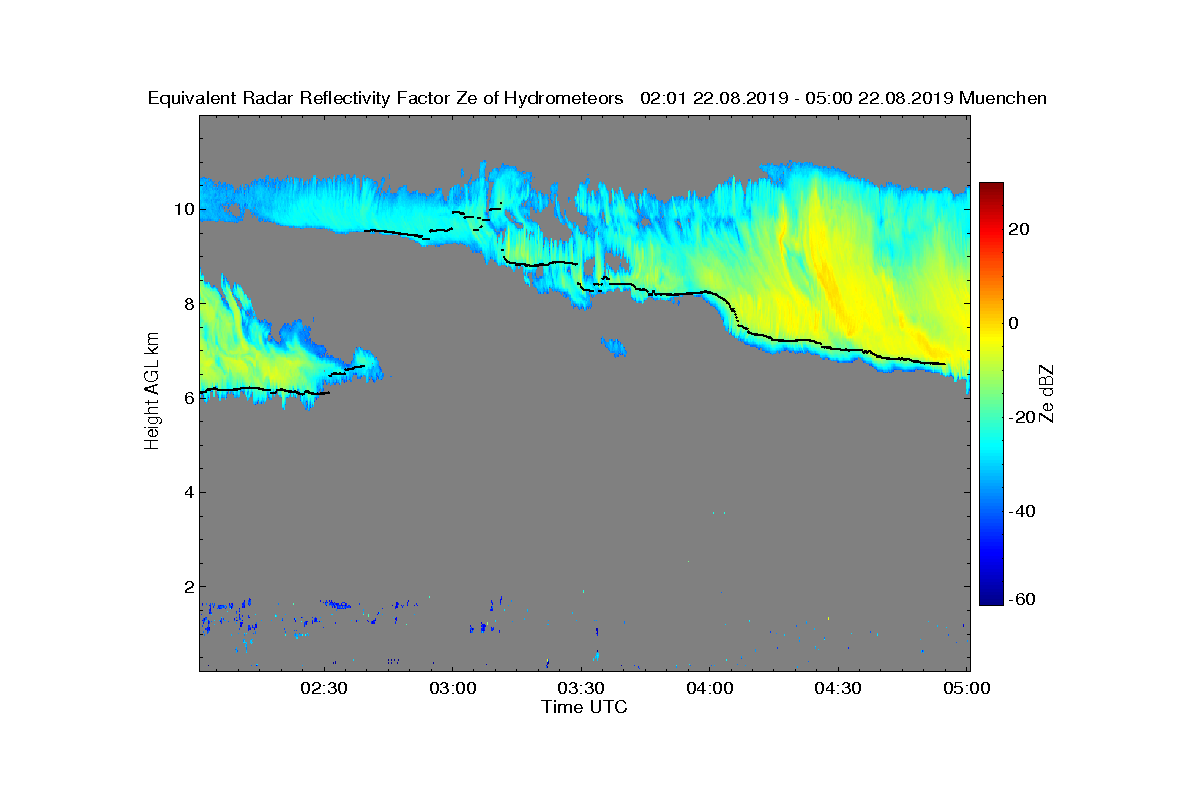Click the colorbar label 20

[1020, 230]
